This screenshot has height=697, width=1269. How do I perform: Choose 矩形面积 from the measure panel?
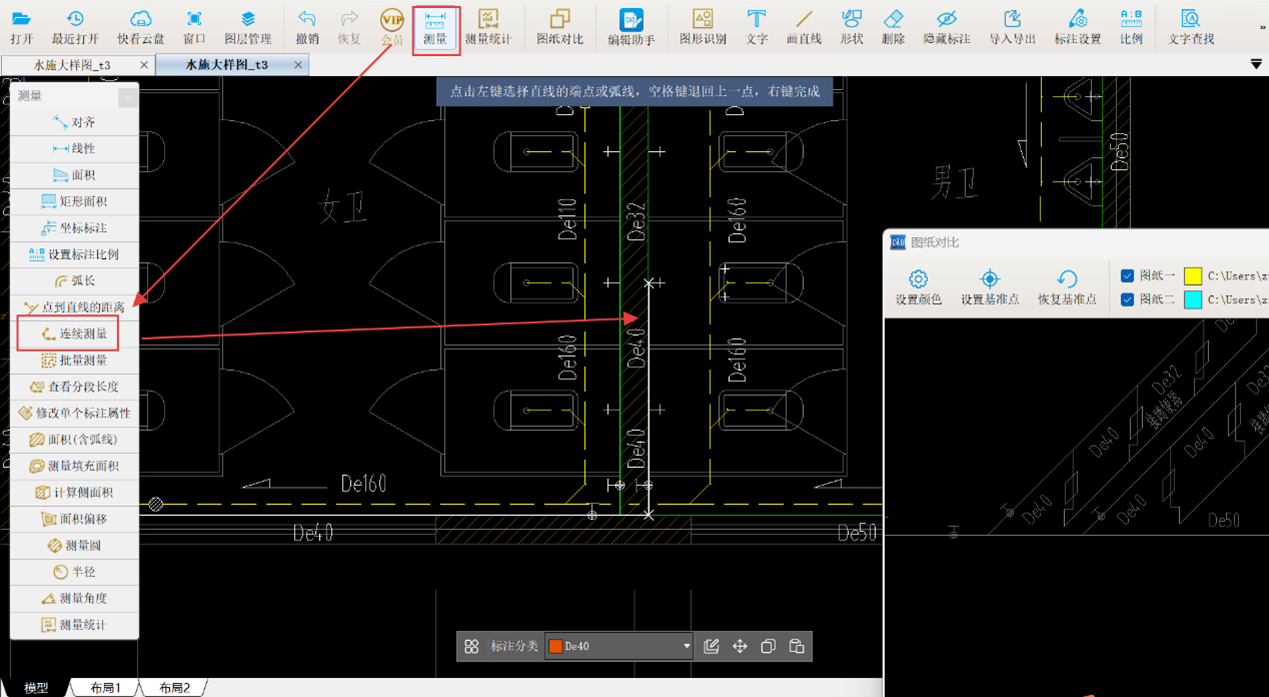(74, 202)
